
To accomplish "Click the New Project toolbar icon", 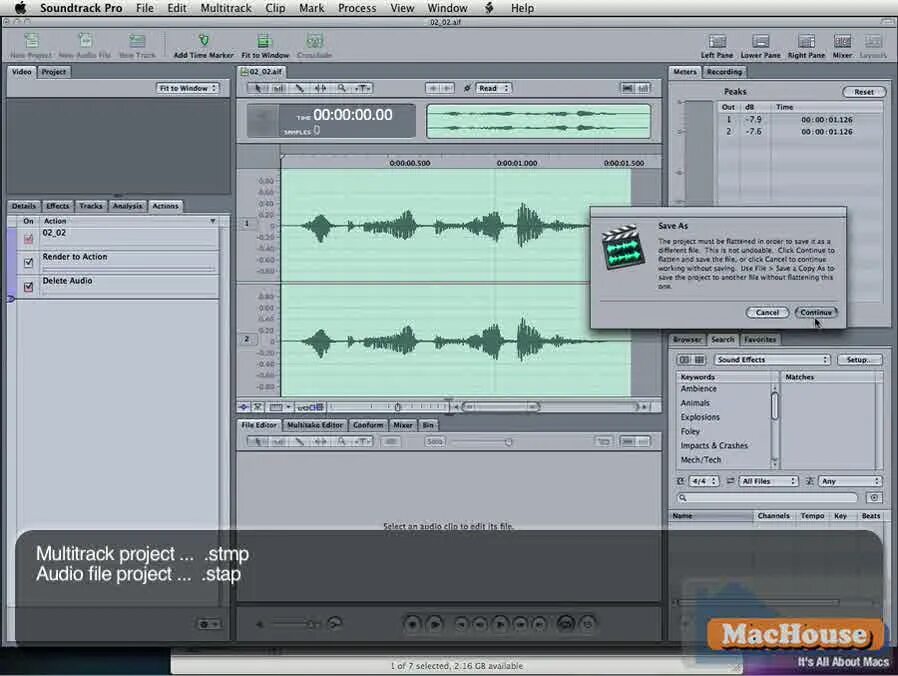I will click(31, 41).
